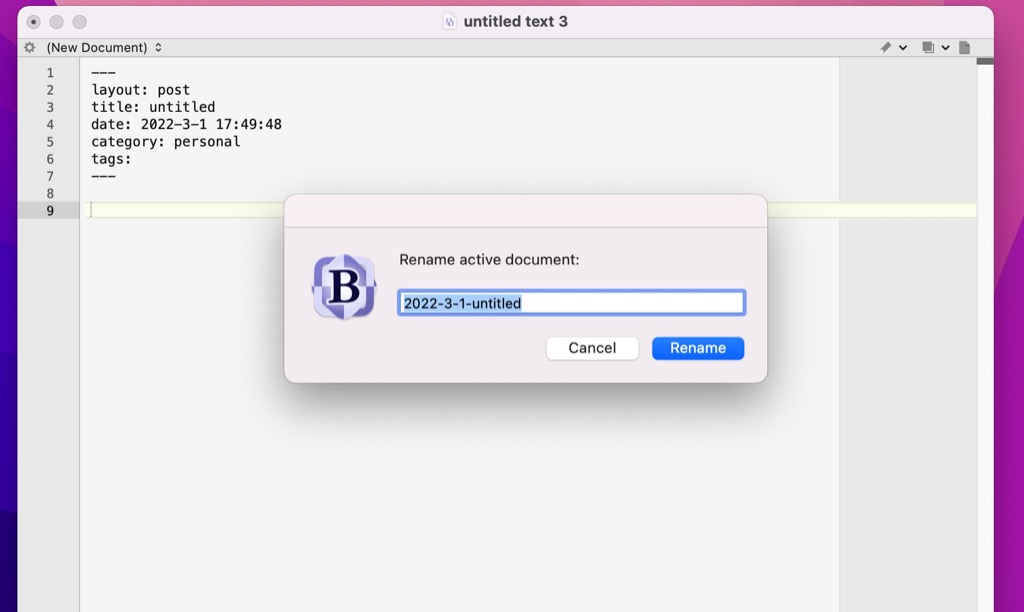Screen dimensions: 1024x612
Task: Click the new document toolbar icon
Action: coord(963,47)
